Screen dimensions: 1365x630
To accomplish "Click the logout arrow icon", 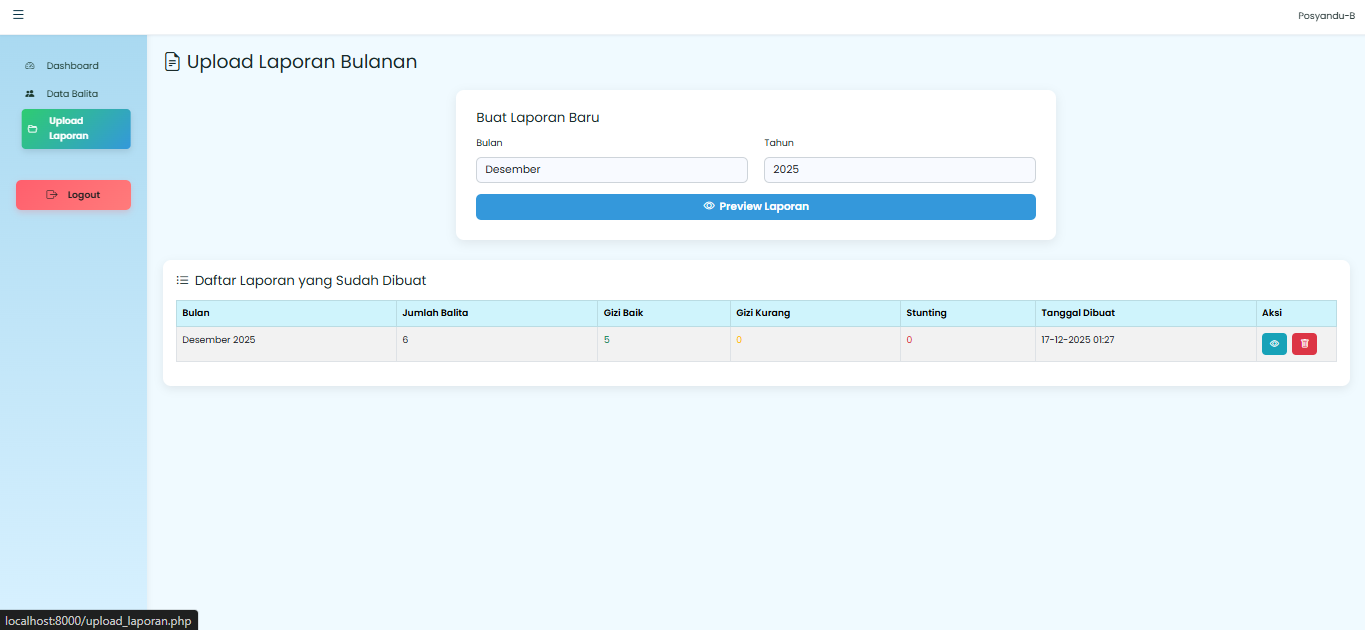I will pos(53,194).
